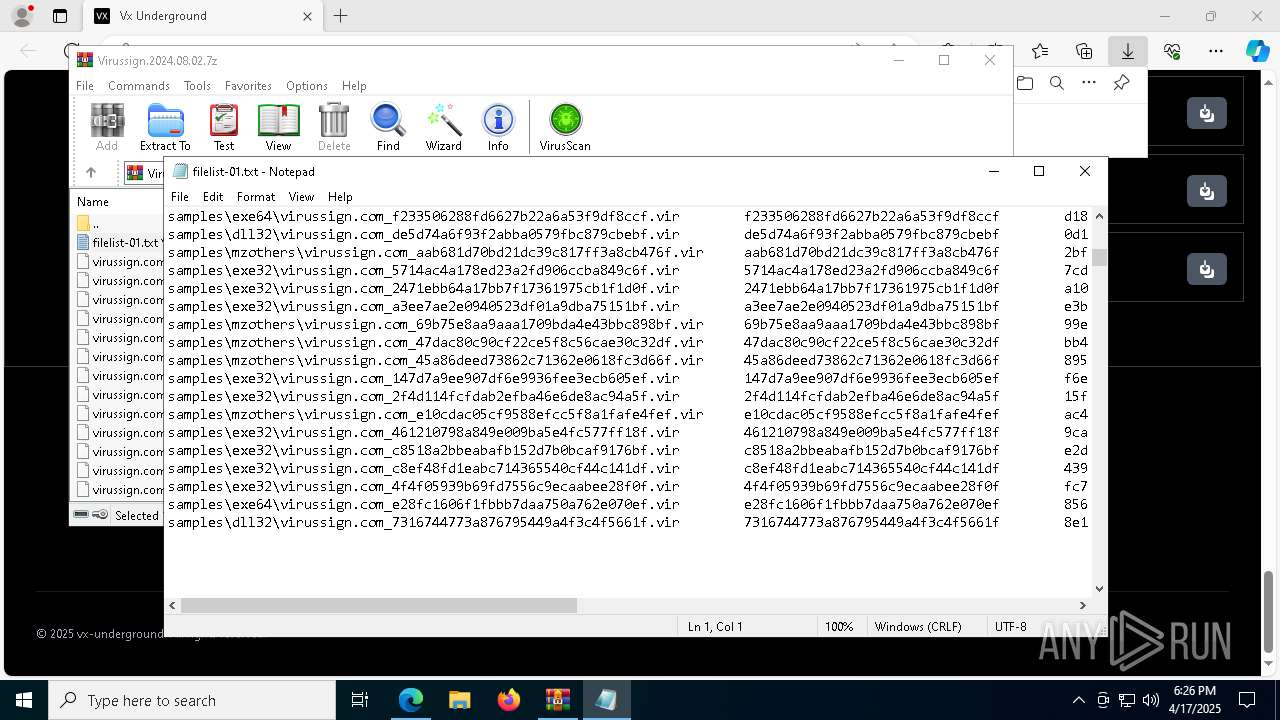This screenshot has width=1280, height=720.
Task: Click the Notepad horizontal scrollbar thumb
Action: [379, 605]
